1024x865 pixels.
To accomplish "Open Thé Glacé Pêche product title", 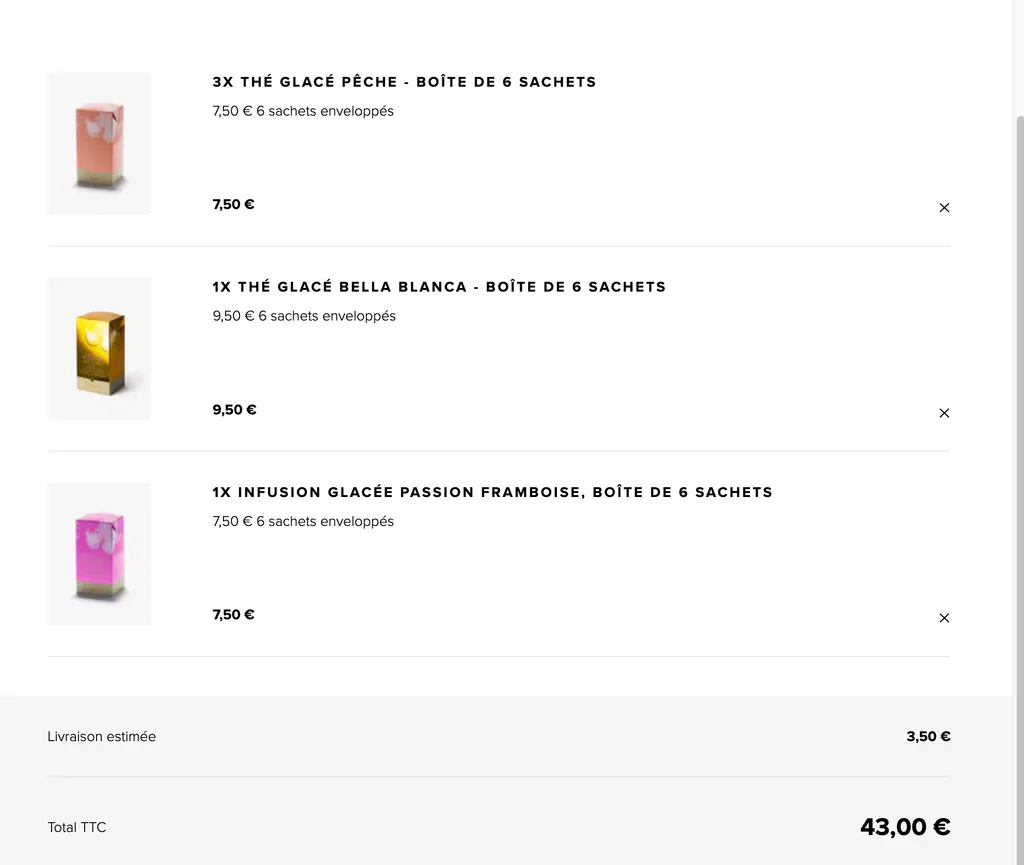I will pyautogui.click(x=404, y=82).
